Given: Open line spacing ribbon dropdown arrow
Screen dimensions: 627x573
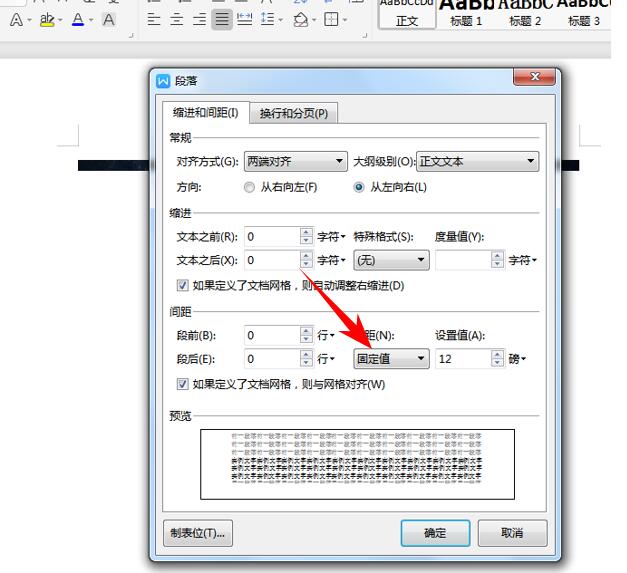Looking at the screenshot, I should click(x=280, y=20).
